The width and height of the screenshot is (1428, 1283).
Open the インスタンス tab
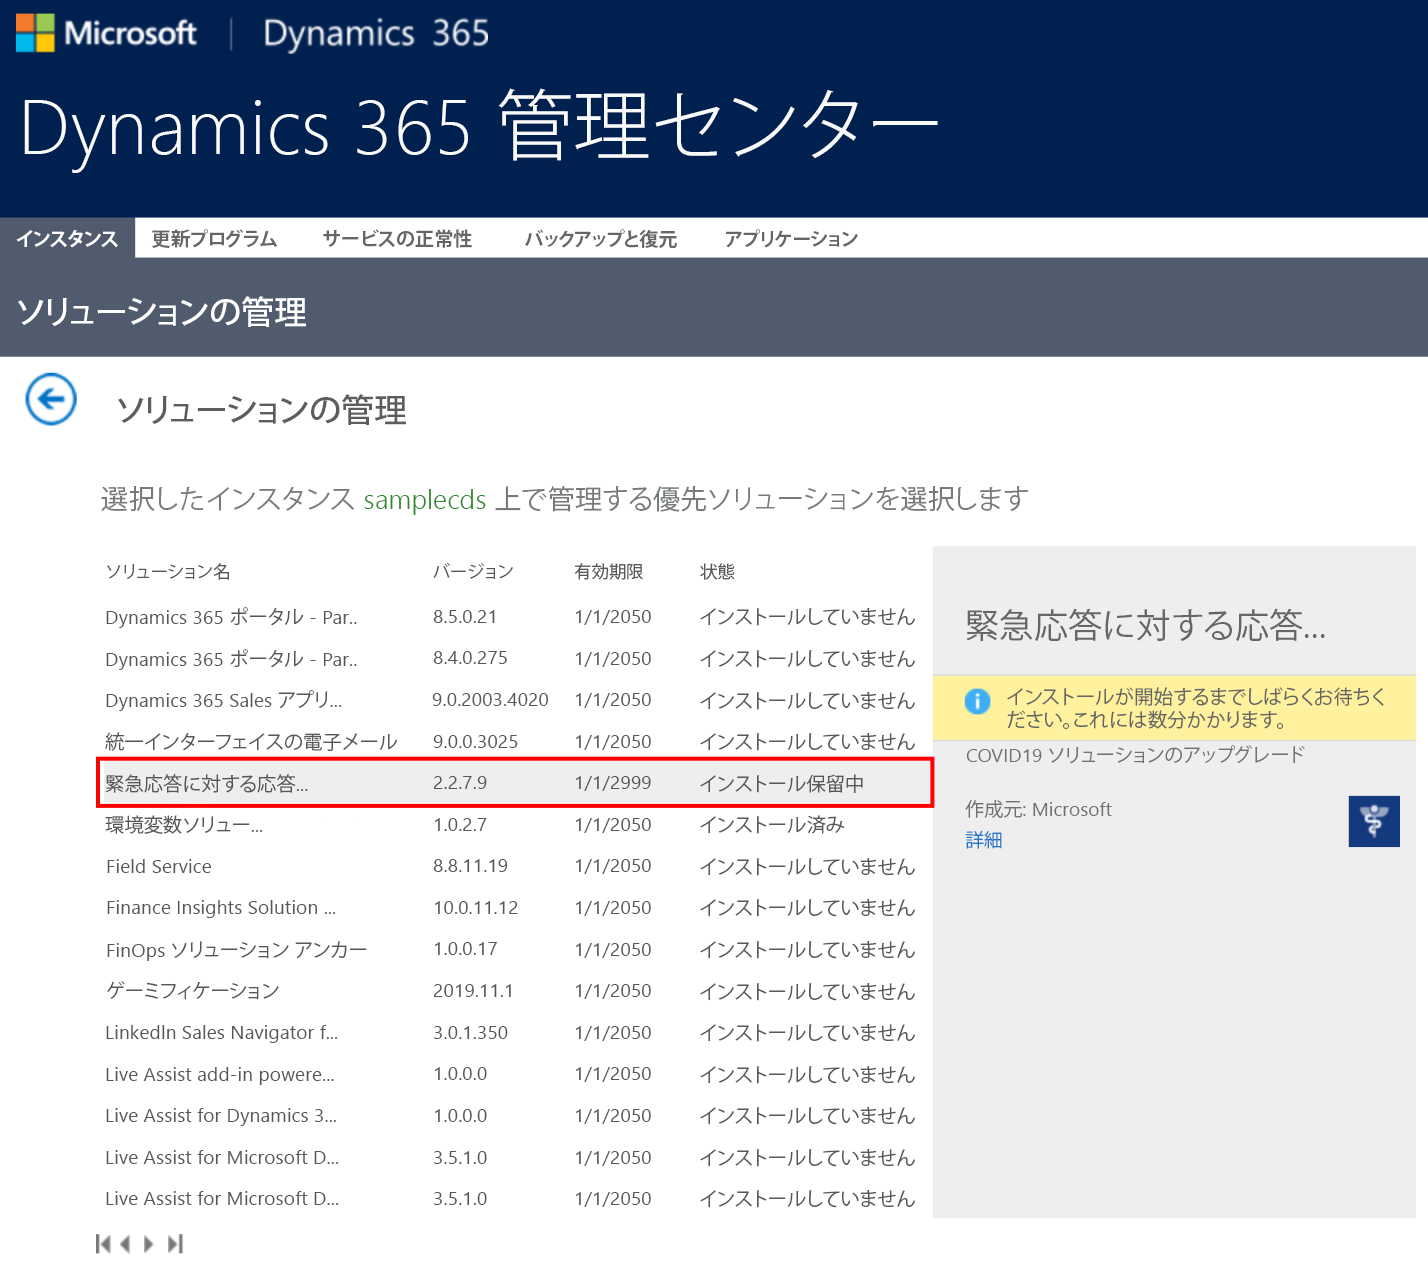coord(67,238)
